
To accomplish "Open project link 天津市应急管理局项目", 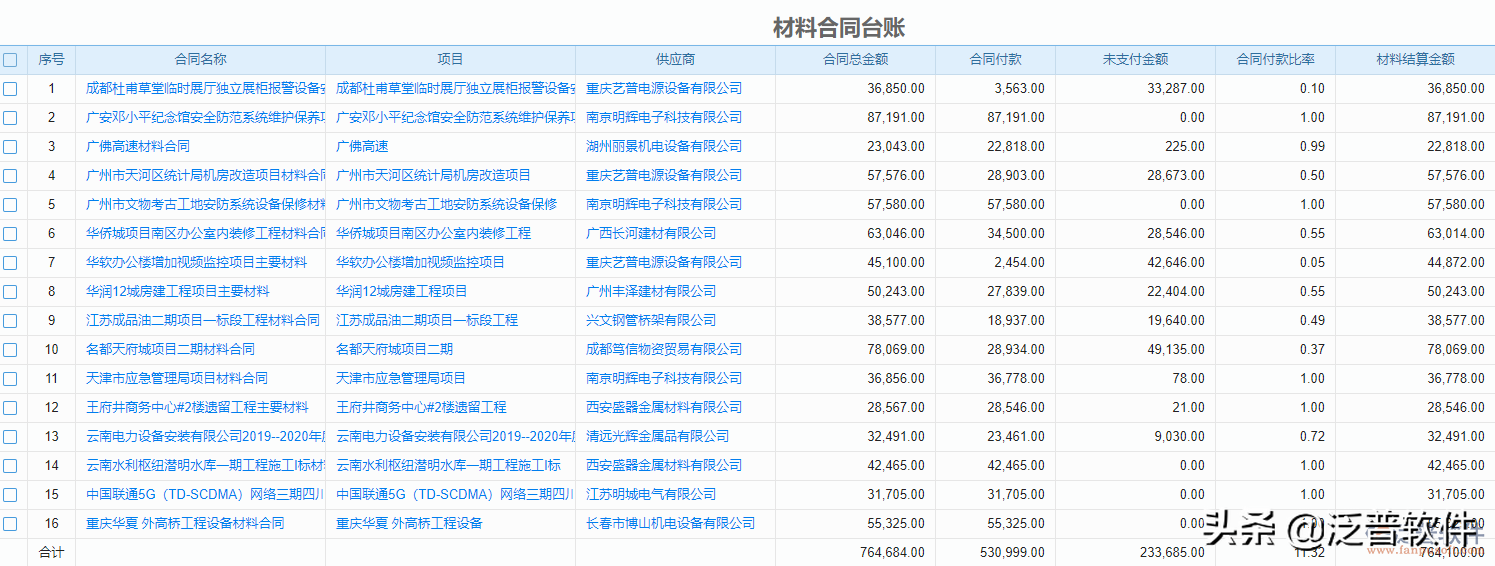I will point(401,379).
